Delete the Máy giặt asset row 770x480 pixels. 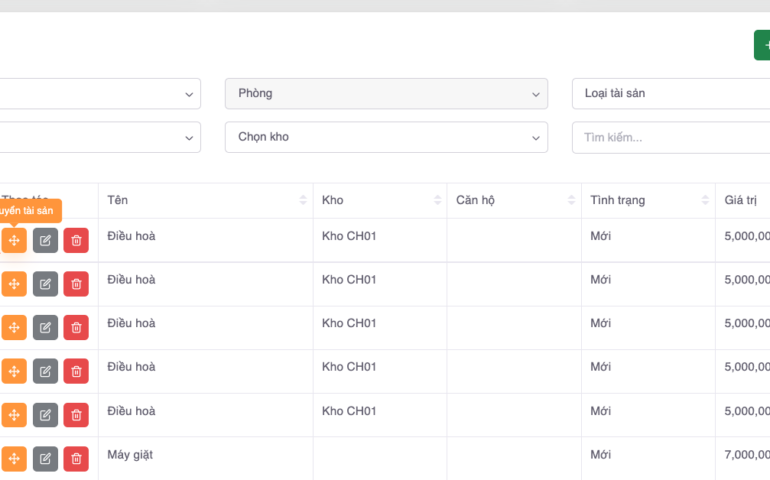click(76, 459)
